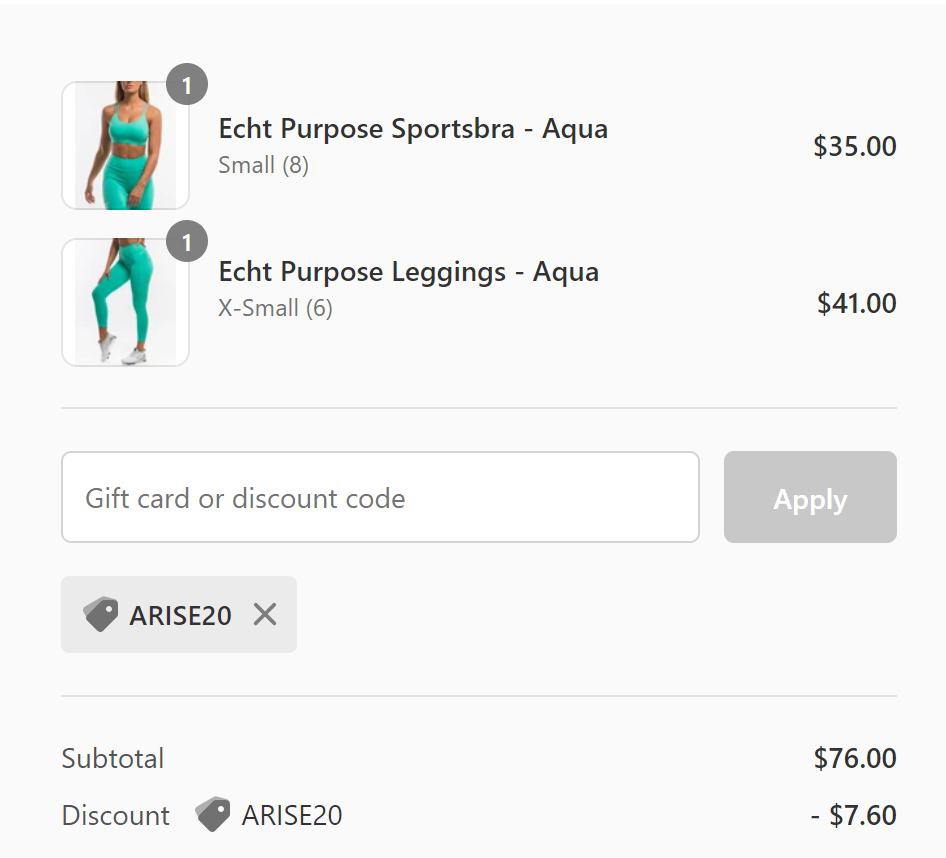Screen dimensions: 946x858
Task: Click the Echt Purpose Leggings - Aqua title
Action: [408, 272]
